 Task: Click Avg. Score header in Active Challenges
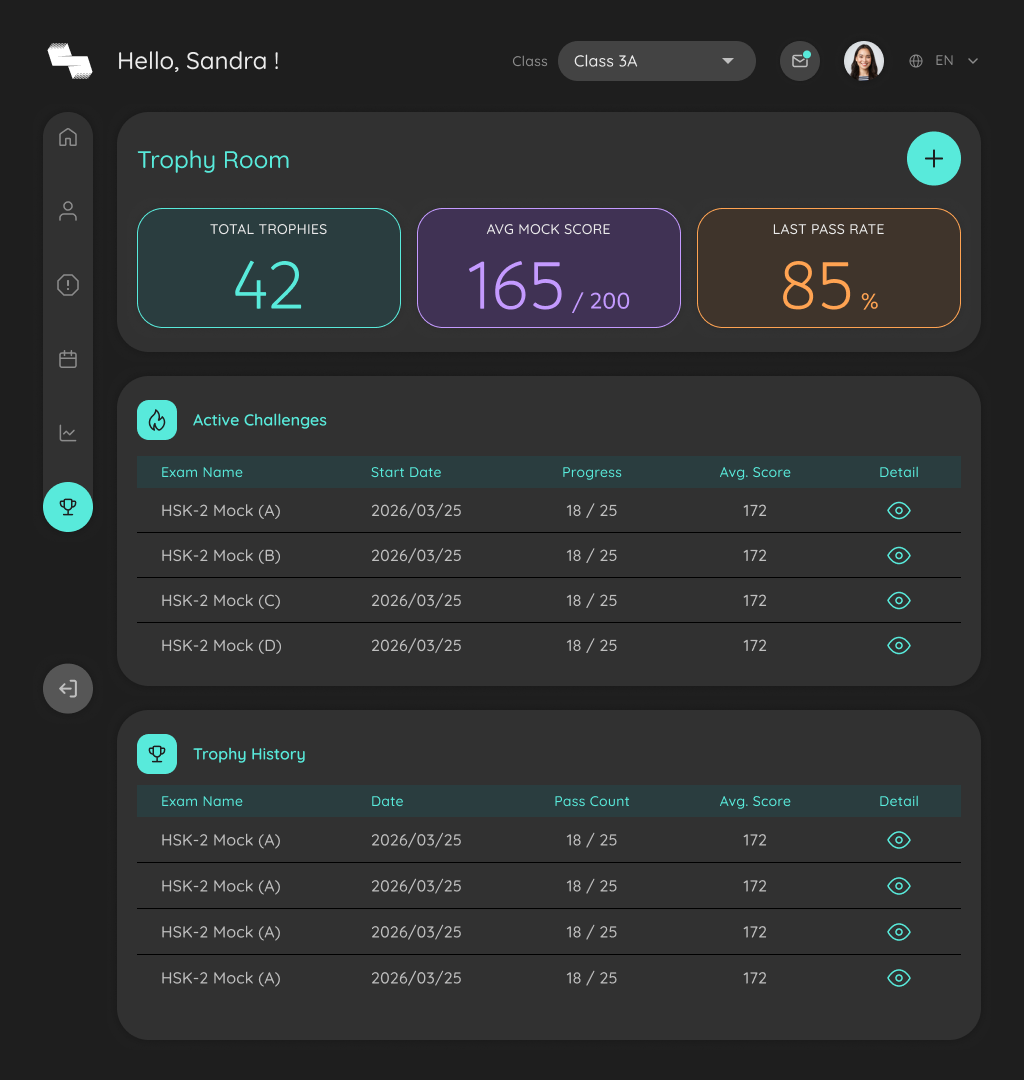coord(755,472)
